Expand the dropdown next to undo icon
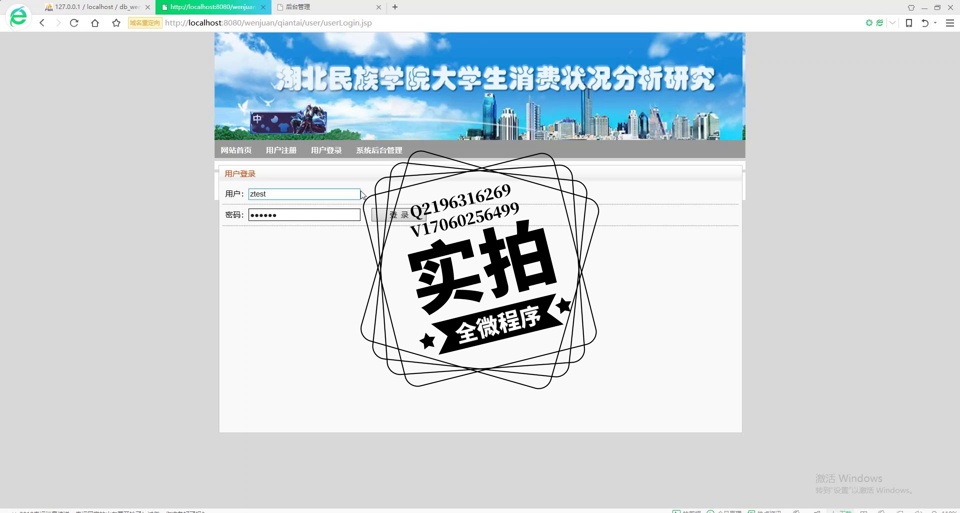 pos(935,23)
